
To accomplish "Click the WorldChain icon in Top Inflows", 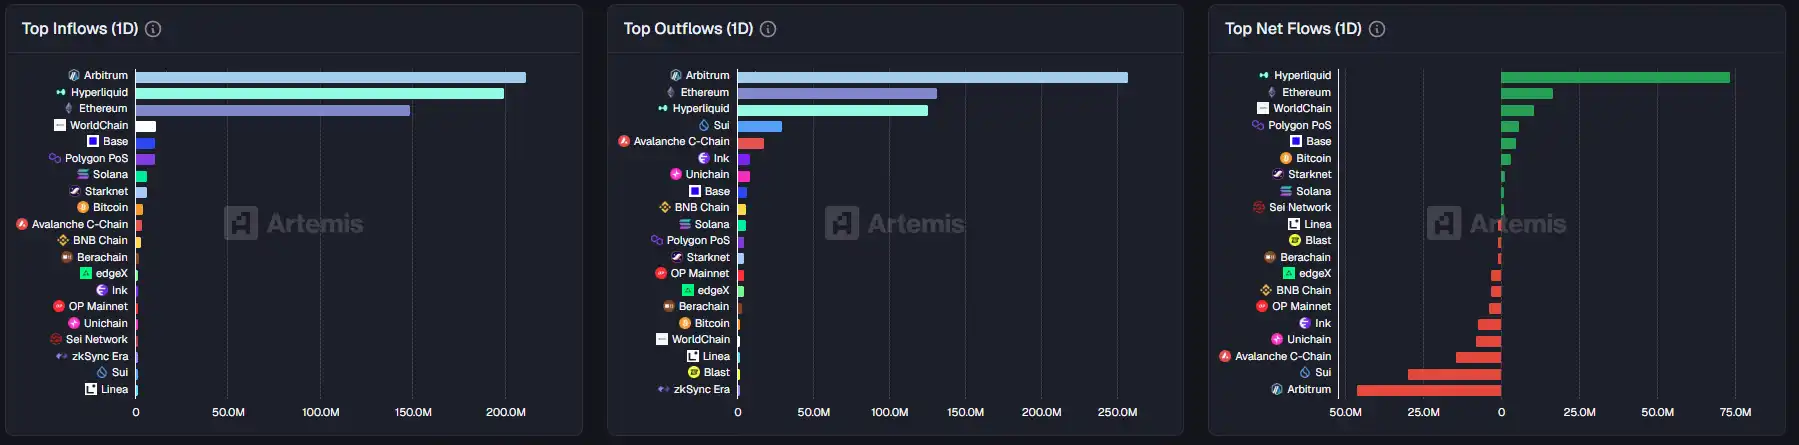I will click(x=60, y=125).
